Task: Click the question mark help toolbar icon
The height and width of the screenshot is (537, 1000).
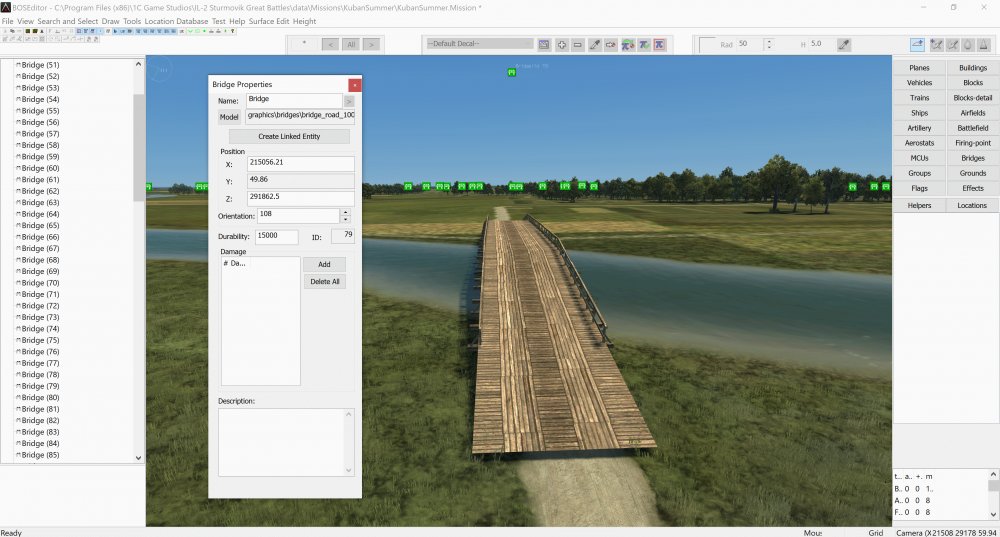Action: tap(233, 31)
